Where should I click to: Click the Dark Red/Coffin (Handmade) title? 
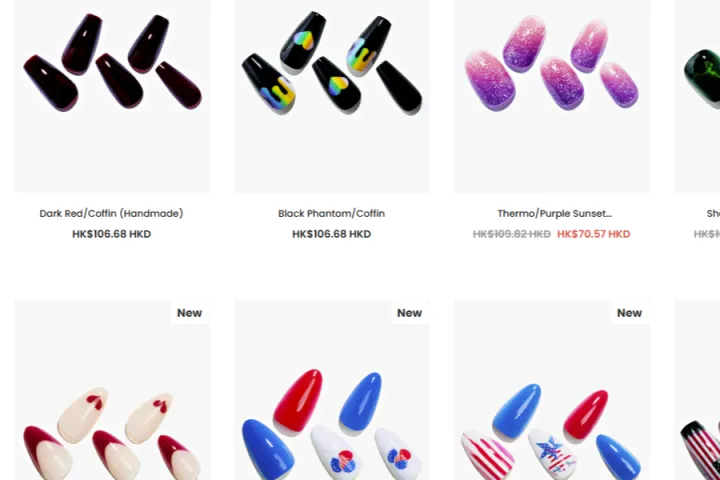click(x=111, y=214)
